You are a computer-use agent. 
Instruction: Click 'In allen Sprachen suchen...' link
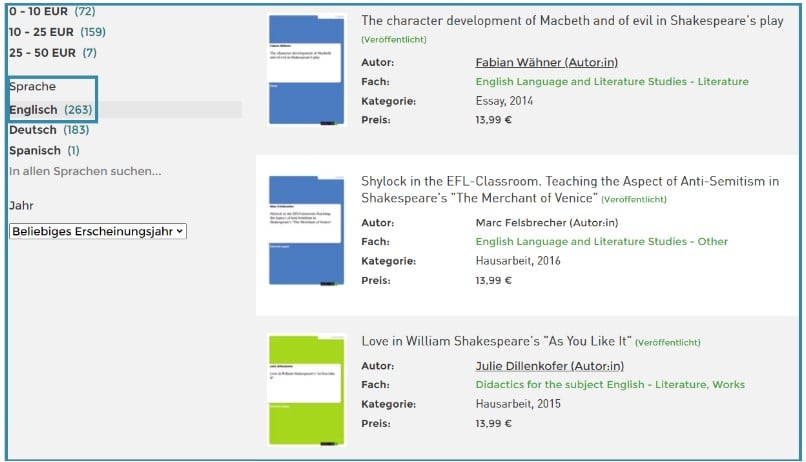tap(85, 171)
